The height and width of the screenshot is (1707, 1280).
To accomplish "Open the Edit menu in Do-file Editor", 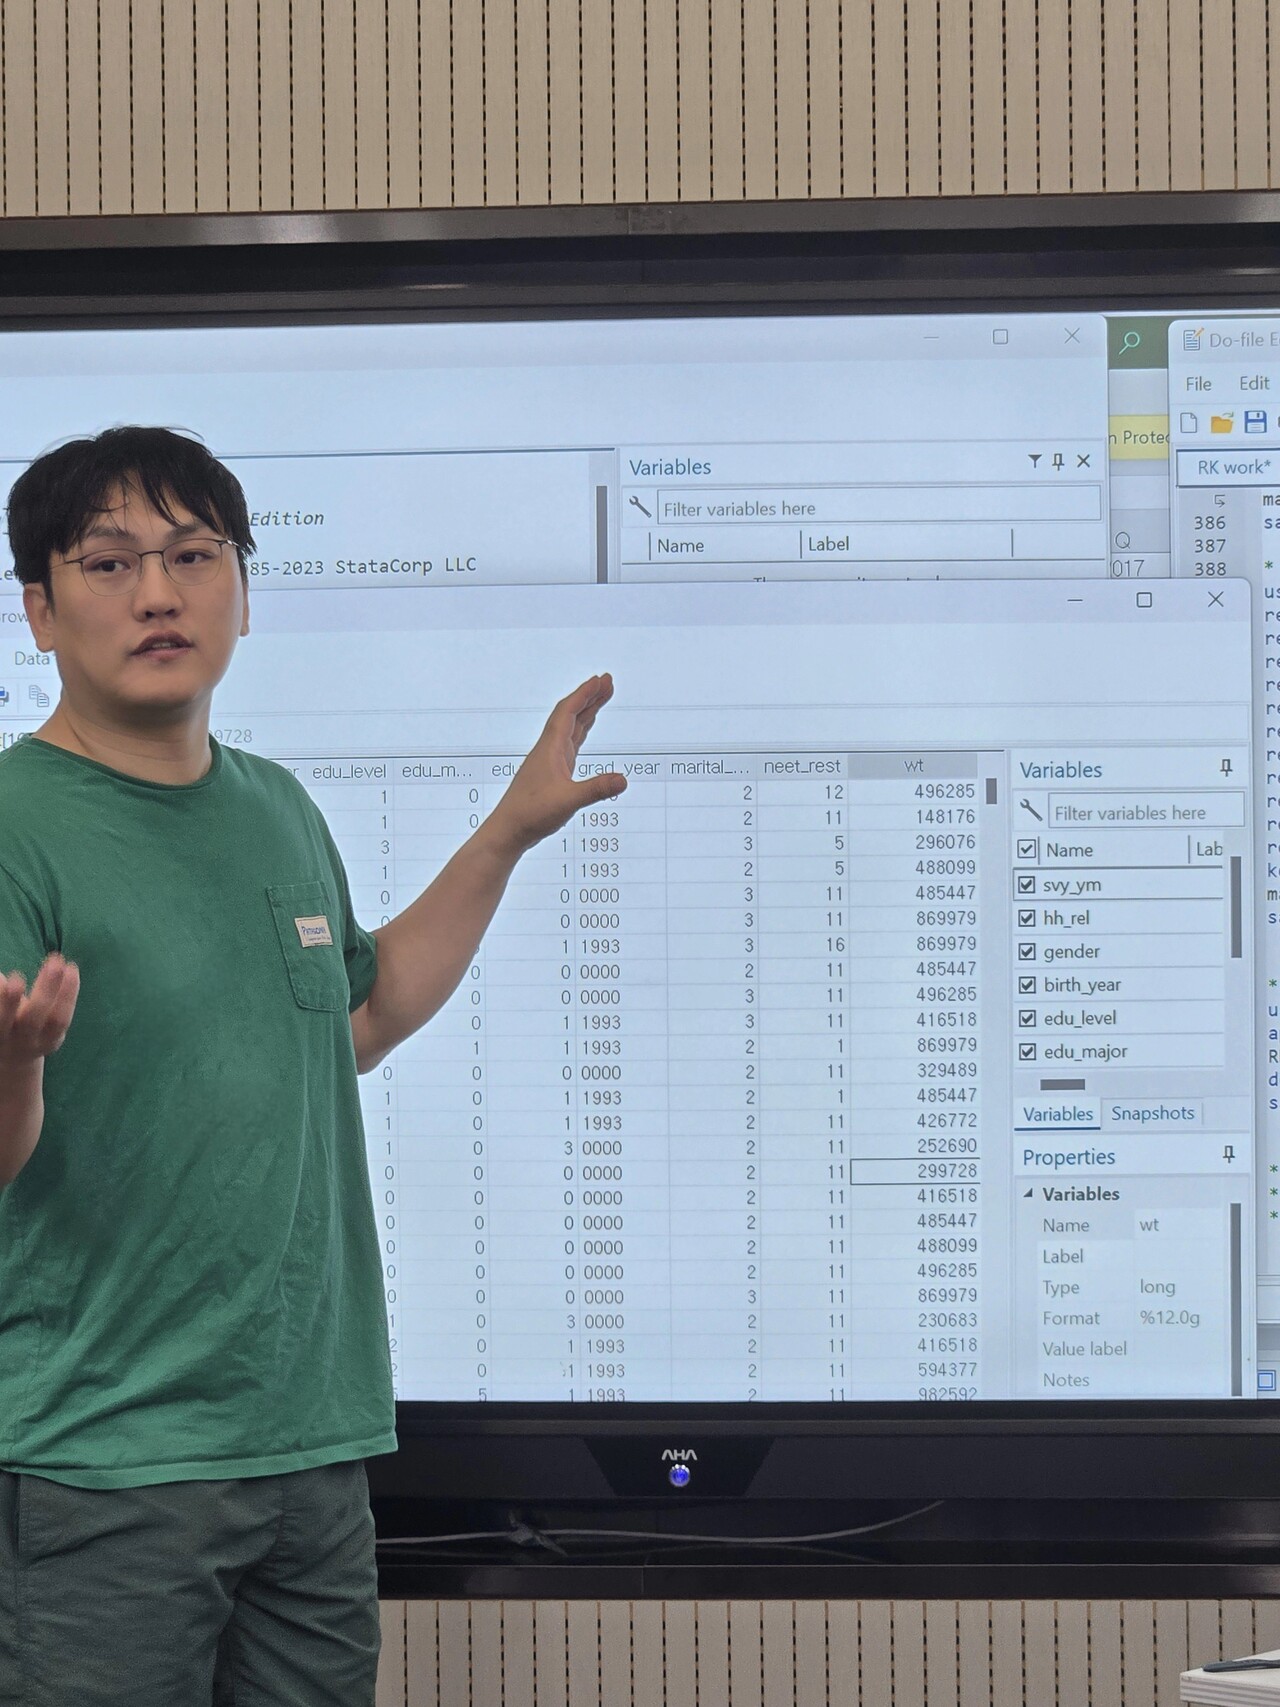I will pos(1253,383).
